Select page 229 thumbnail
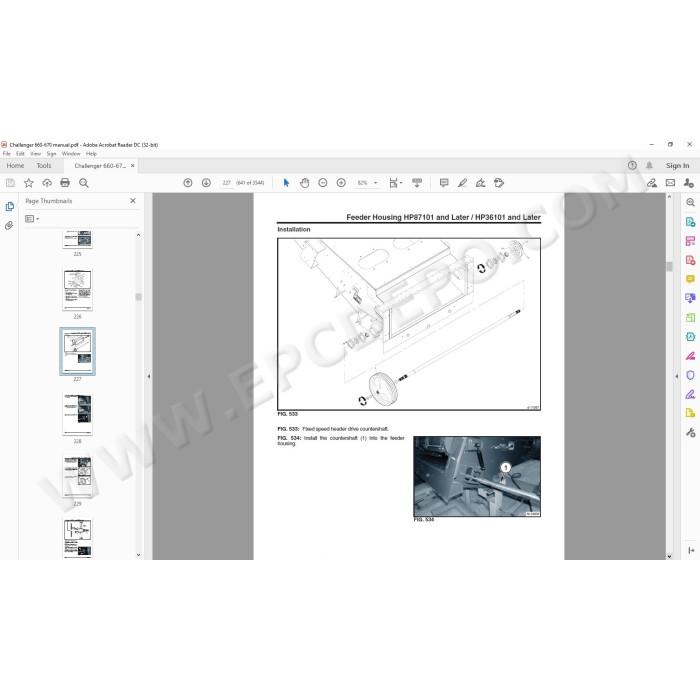This screenshot has width=700, height=700. point(77,477)
